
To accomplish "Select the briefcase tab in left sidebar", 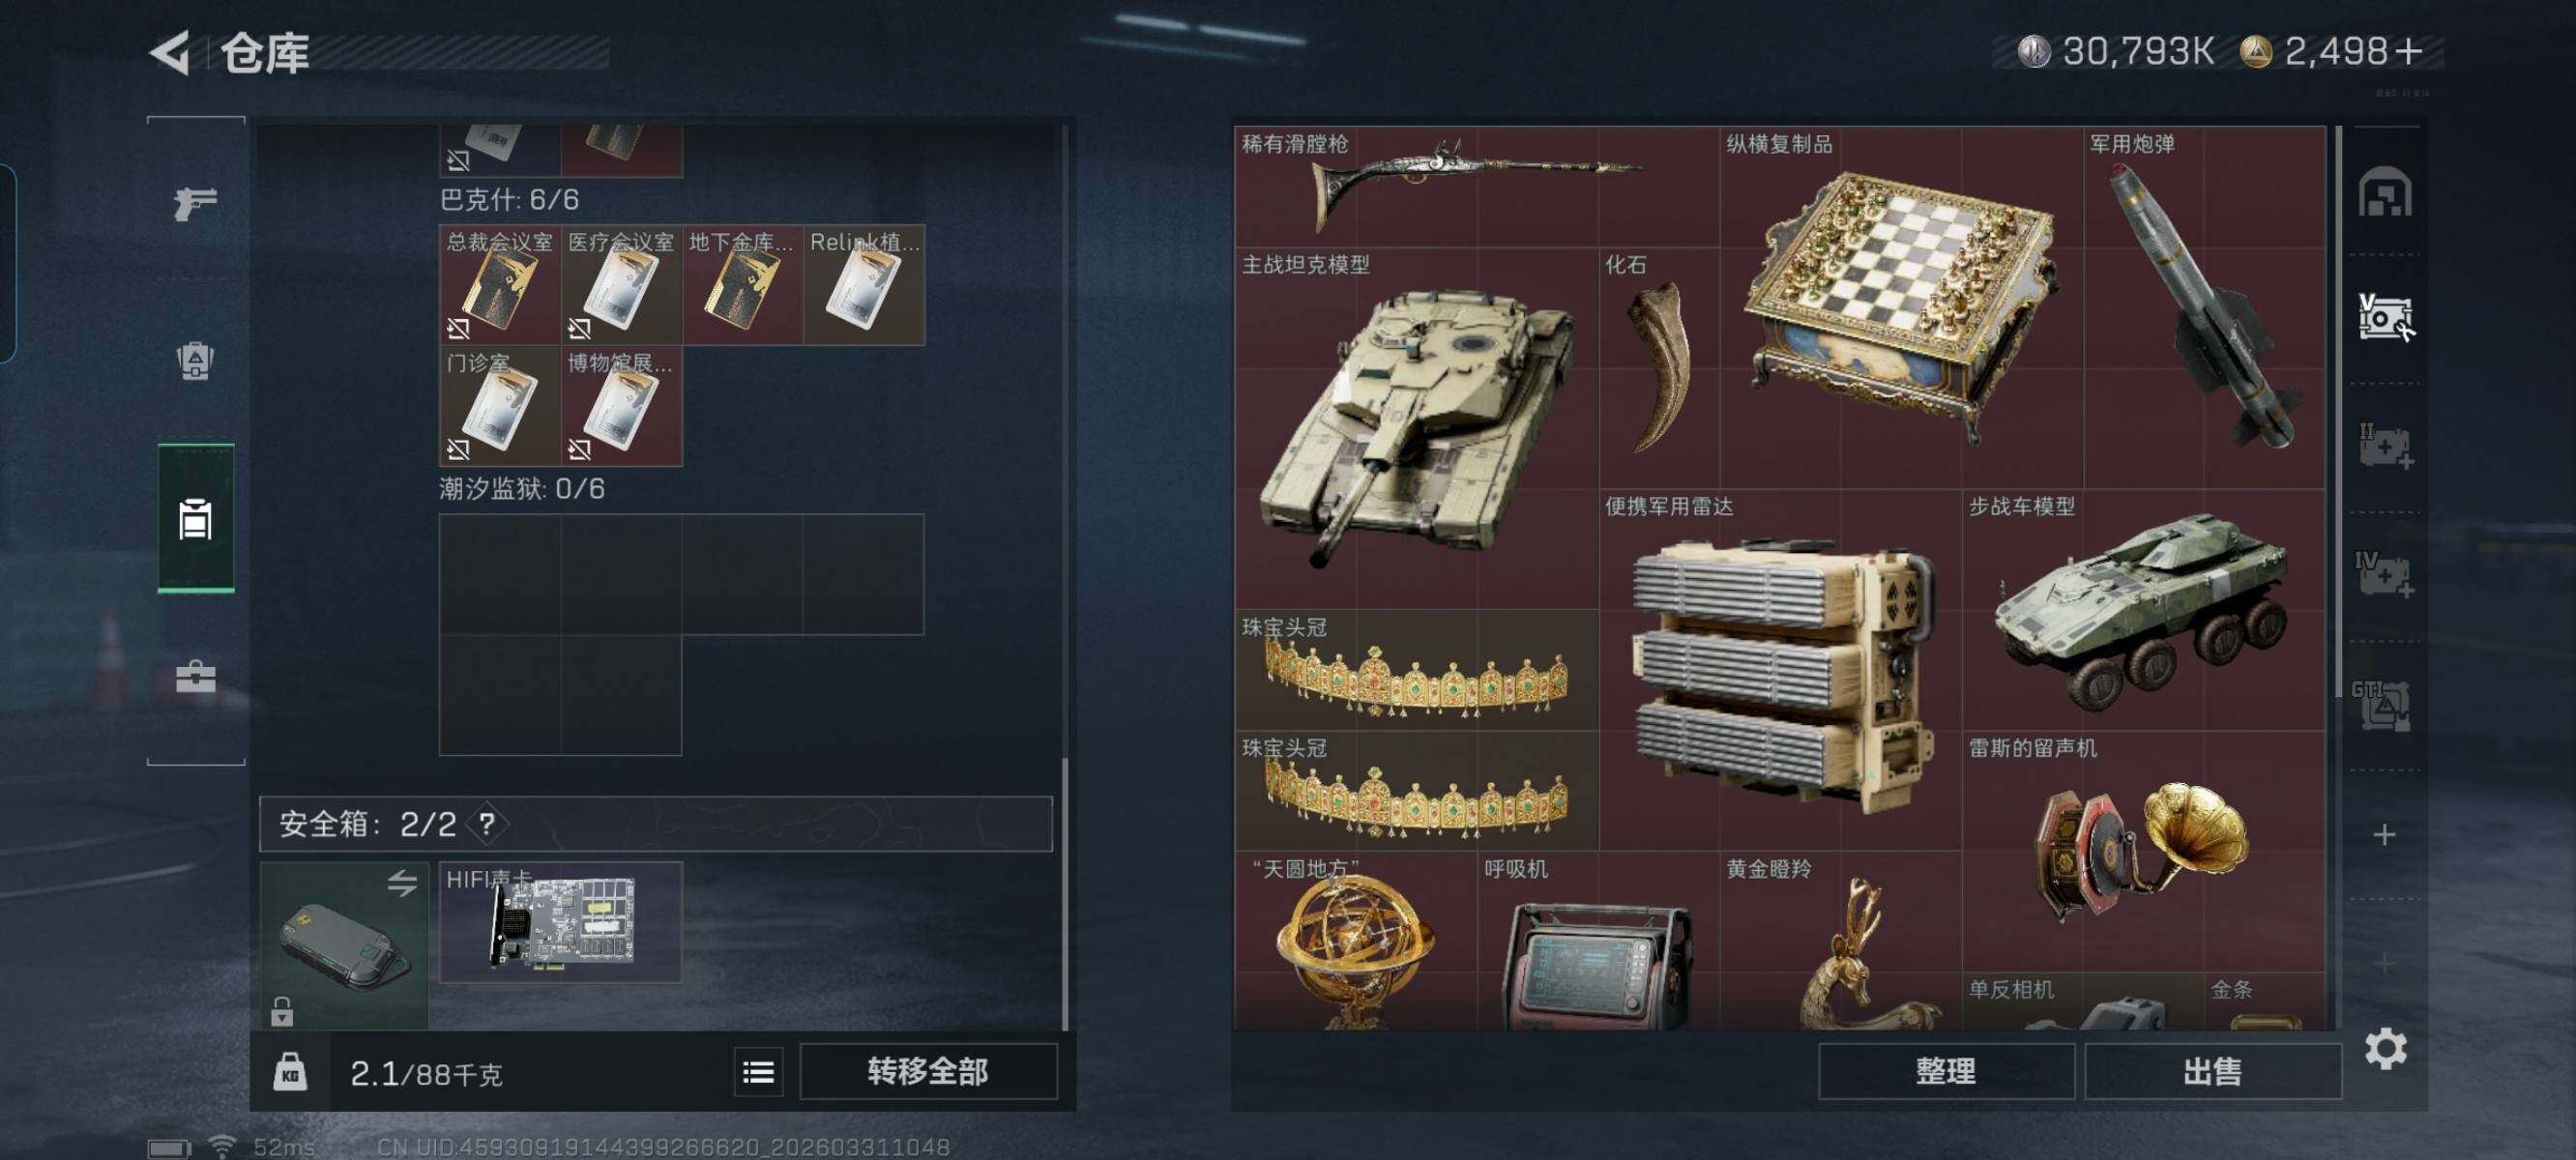I will tap(195, 677).
